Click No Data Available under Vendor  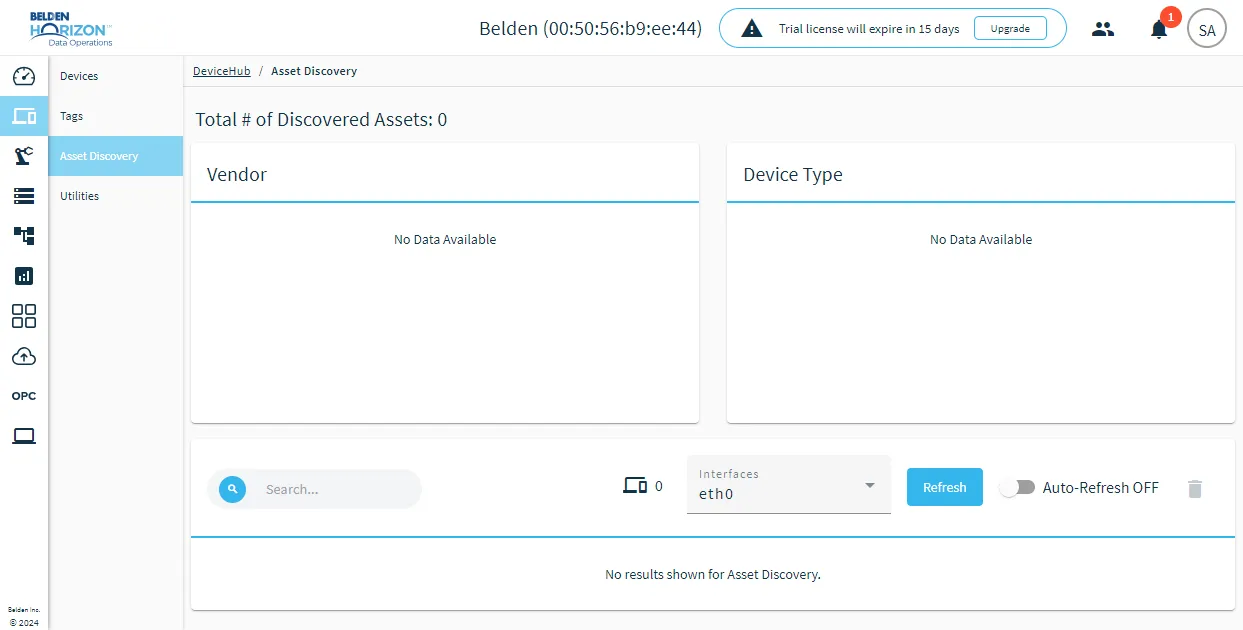point(445,239)
